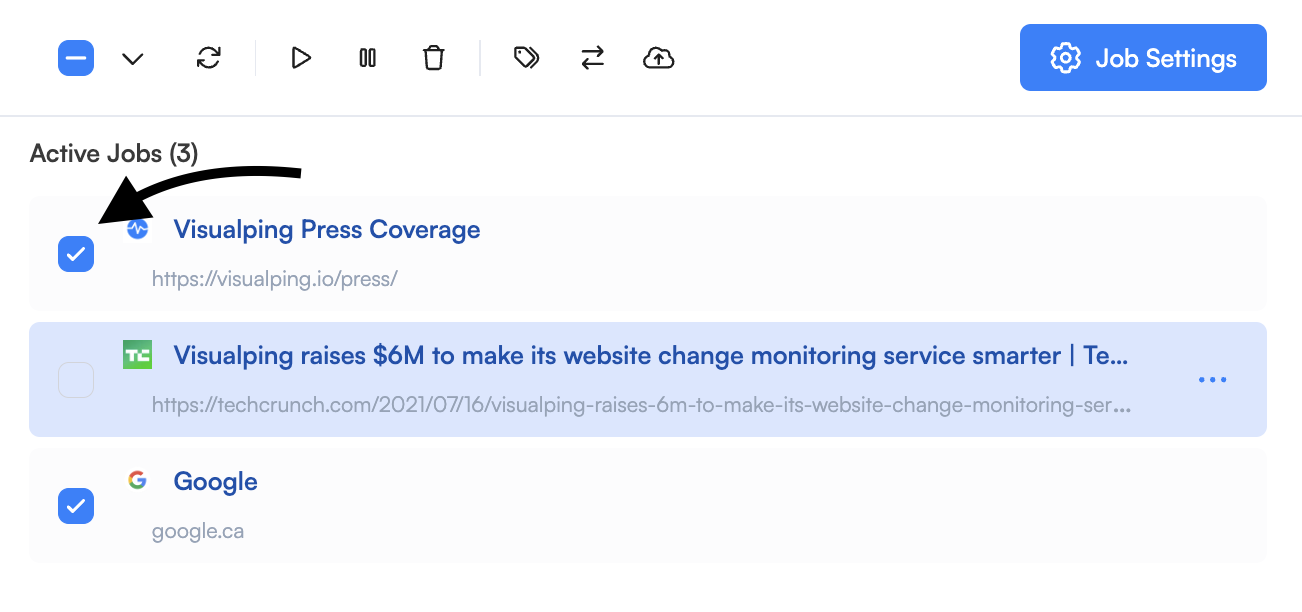Delete selected jobs with trash icon
Screen dimensions: 1302x612
click(433, 58)
